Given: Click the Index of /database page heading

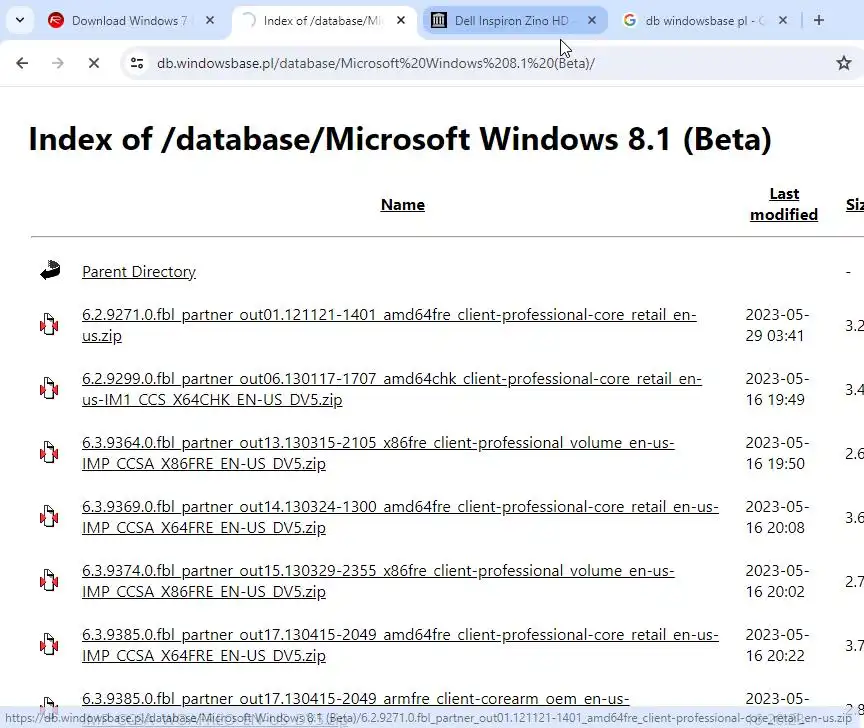Looking at the screenshot, I should click(x=400, y=139).
